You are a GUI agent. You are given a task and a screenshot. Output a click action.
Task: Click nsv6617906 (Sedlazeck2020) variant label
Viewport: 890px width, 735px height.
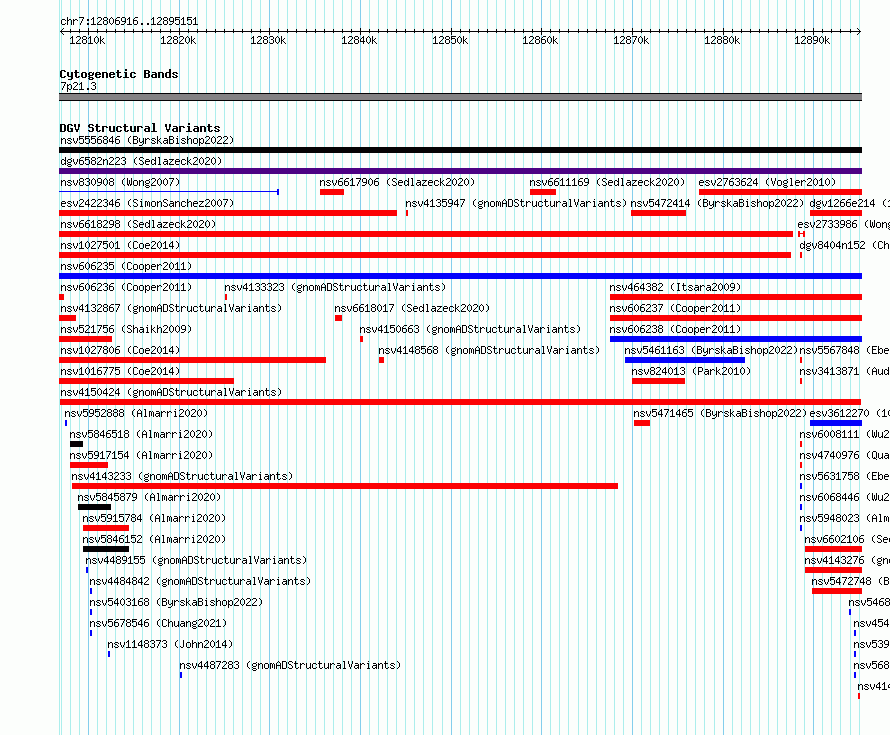coord(397,182)
